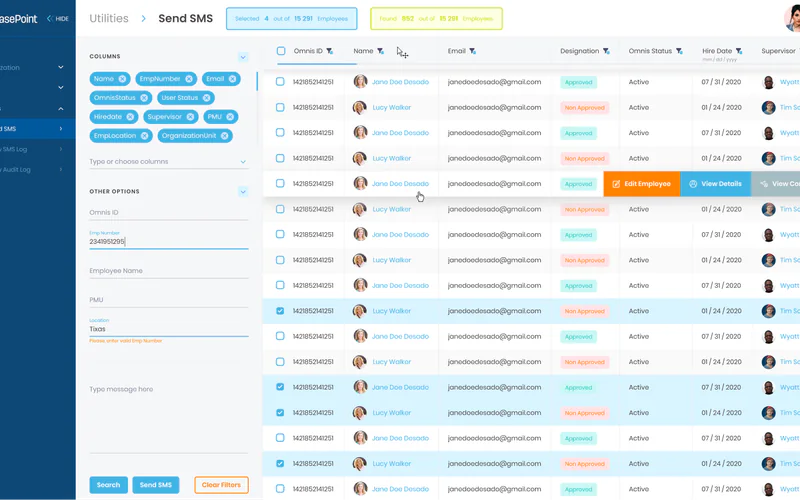Screen dimensions: 800x500
Task: Expand the second sidebar menu chevron
Action: (61, 87)
